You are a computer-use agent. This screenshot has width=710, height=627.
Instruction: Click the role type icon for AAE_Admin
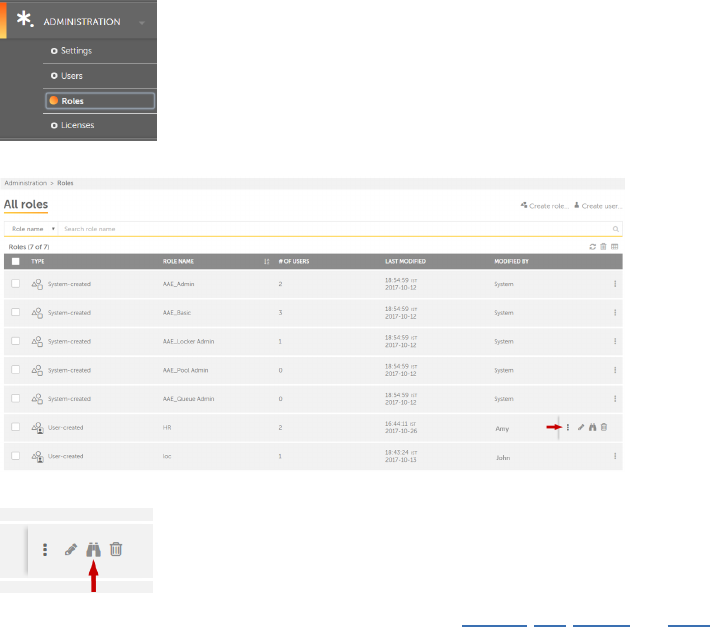(37, 284)
